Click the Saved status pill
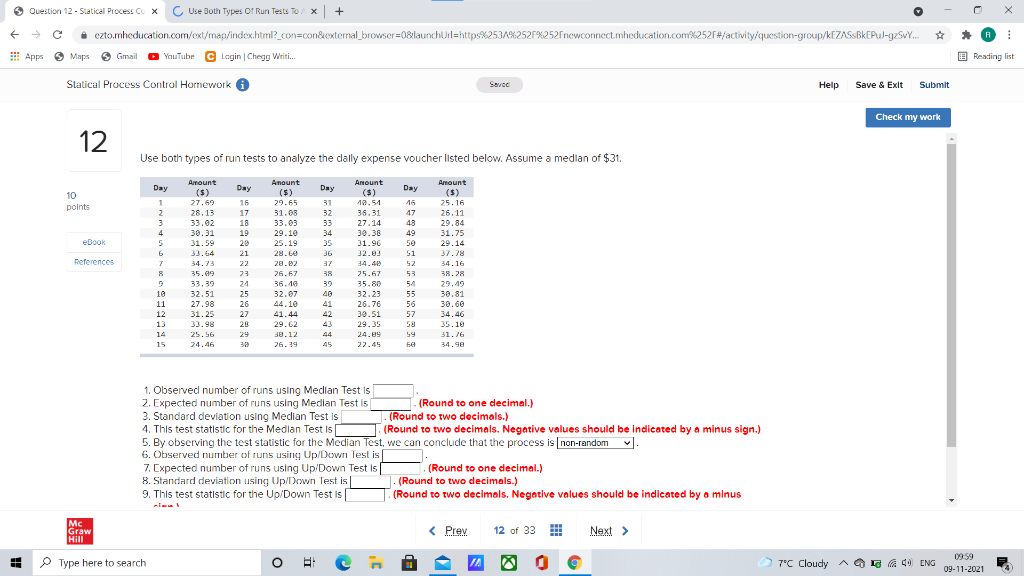 point(499,85)
